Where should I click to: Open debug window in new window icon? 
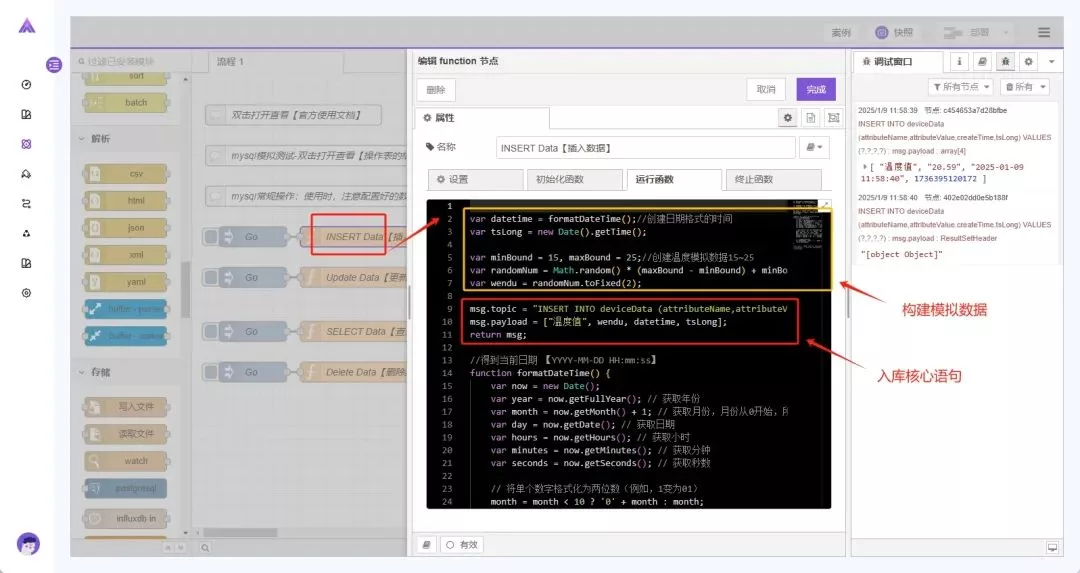pyautogui.click(x=1052, y=547)
